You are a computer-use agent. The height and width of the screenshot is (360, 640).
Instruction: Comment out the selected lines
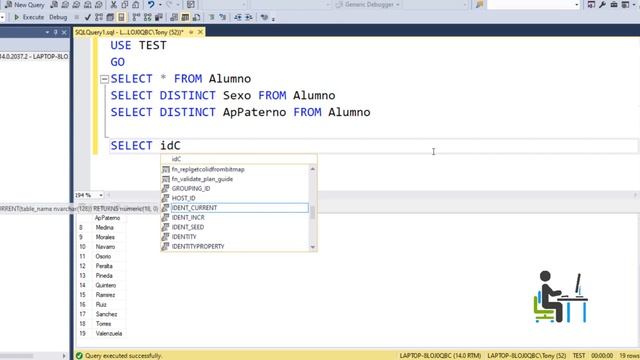click(211, 17)
